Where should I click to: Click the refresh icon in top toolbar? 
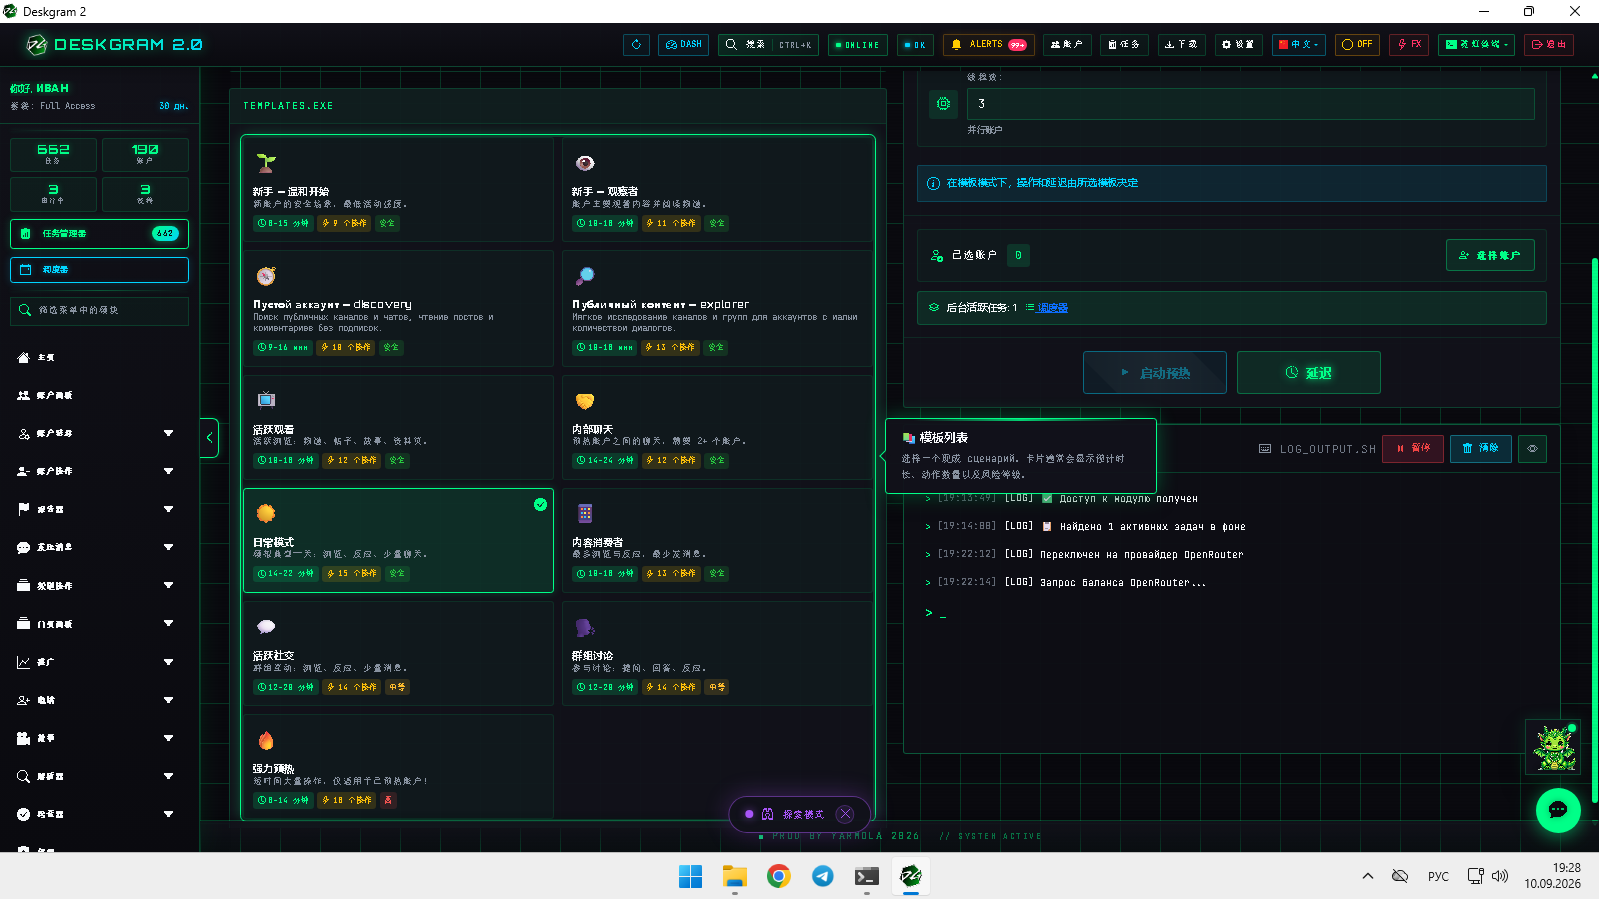(636, 45)
